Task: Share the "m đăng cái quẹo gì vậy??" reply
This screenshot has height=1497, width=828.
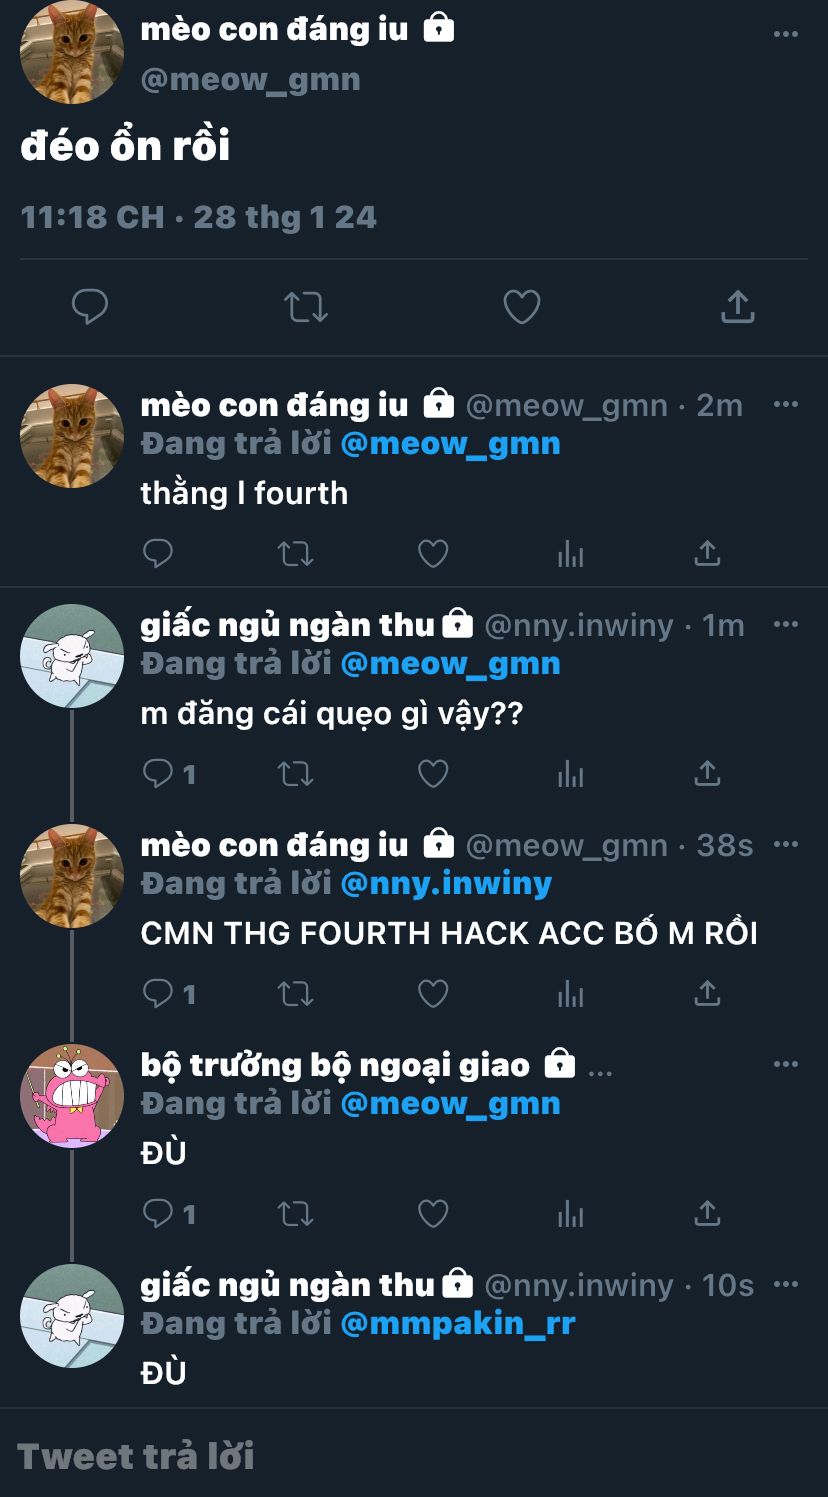Action: pyautogui.click(x=707, y=773)
